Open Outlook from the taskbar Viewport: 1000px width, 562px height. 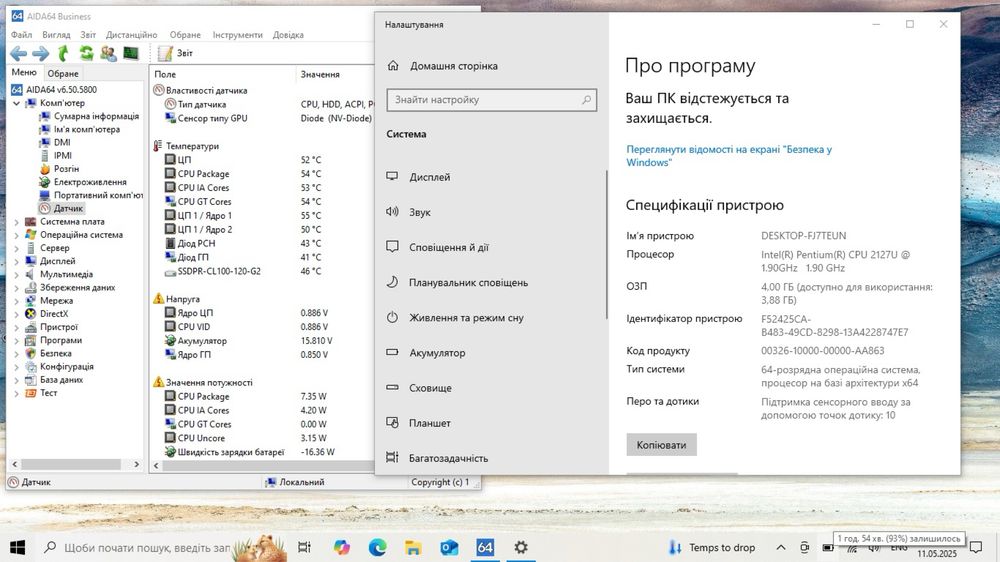pos(449,547)
